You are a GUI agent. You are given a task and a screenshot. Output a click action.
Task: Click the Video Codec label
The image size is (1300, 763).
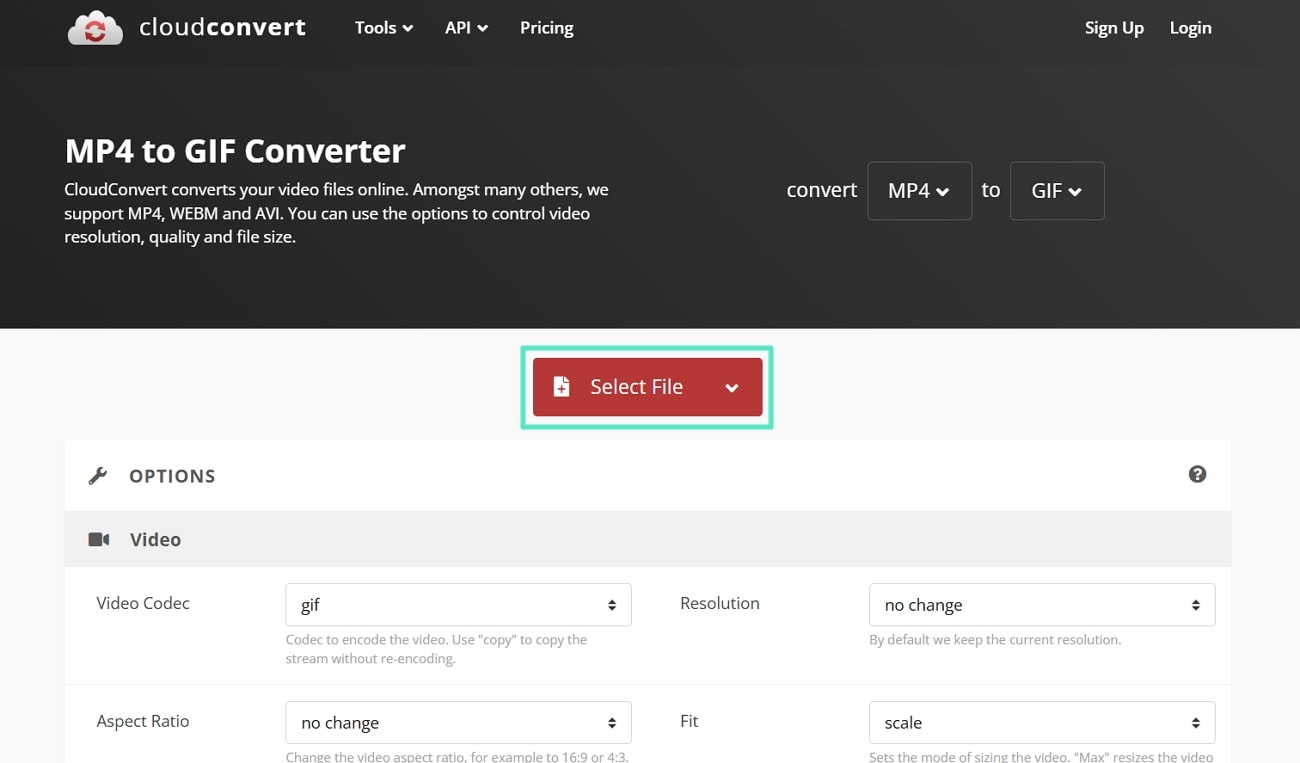143,603
